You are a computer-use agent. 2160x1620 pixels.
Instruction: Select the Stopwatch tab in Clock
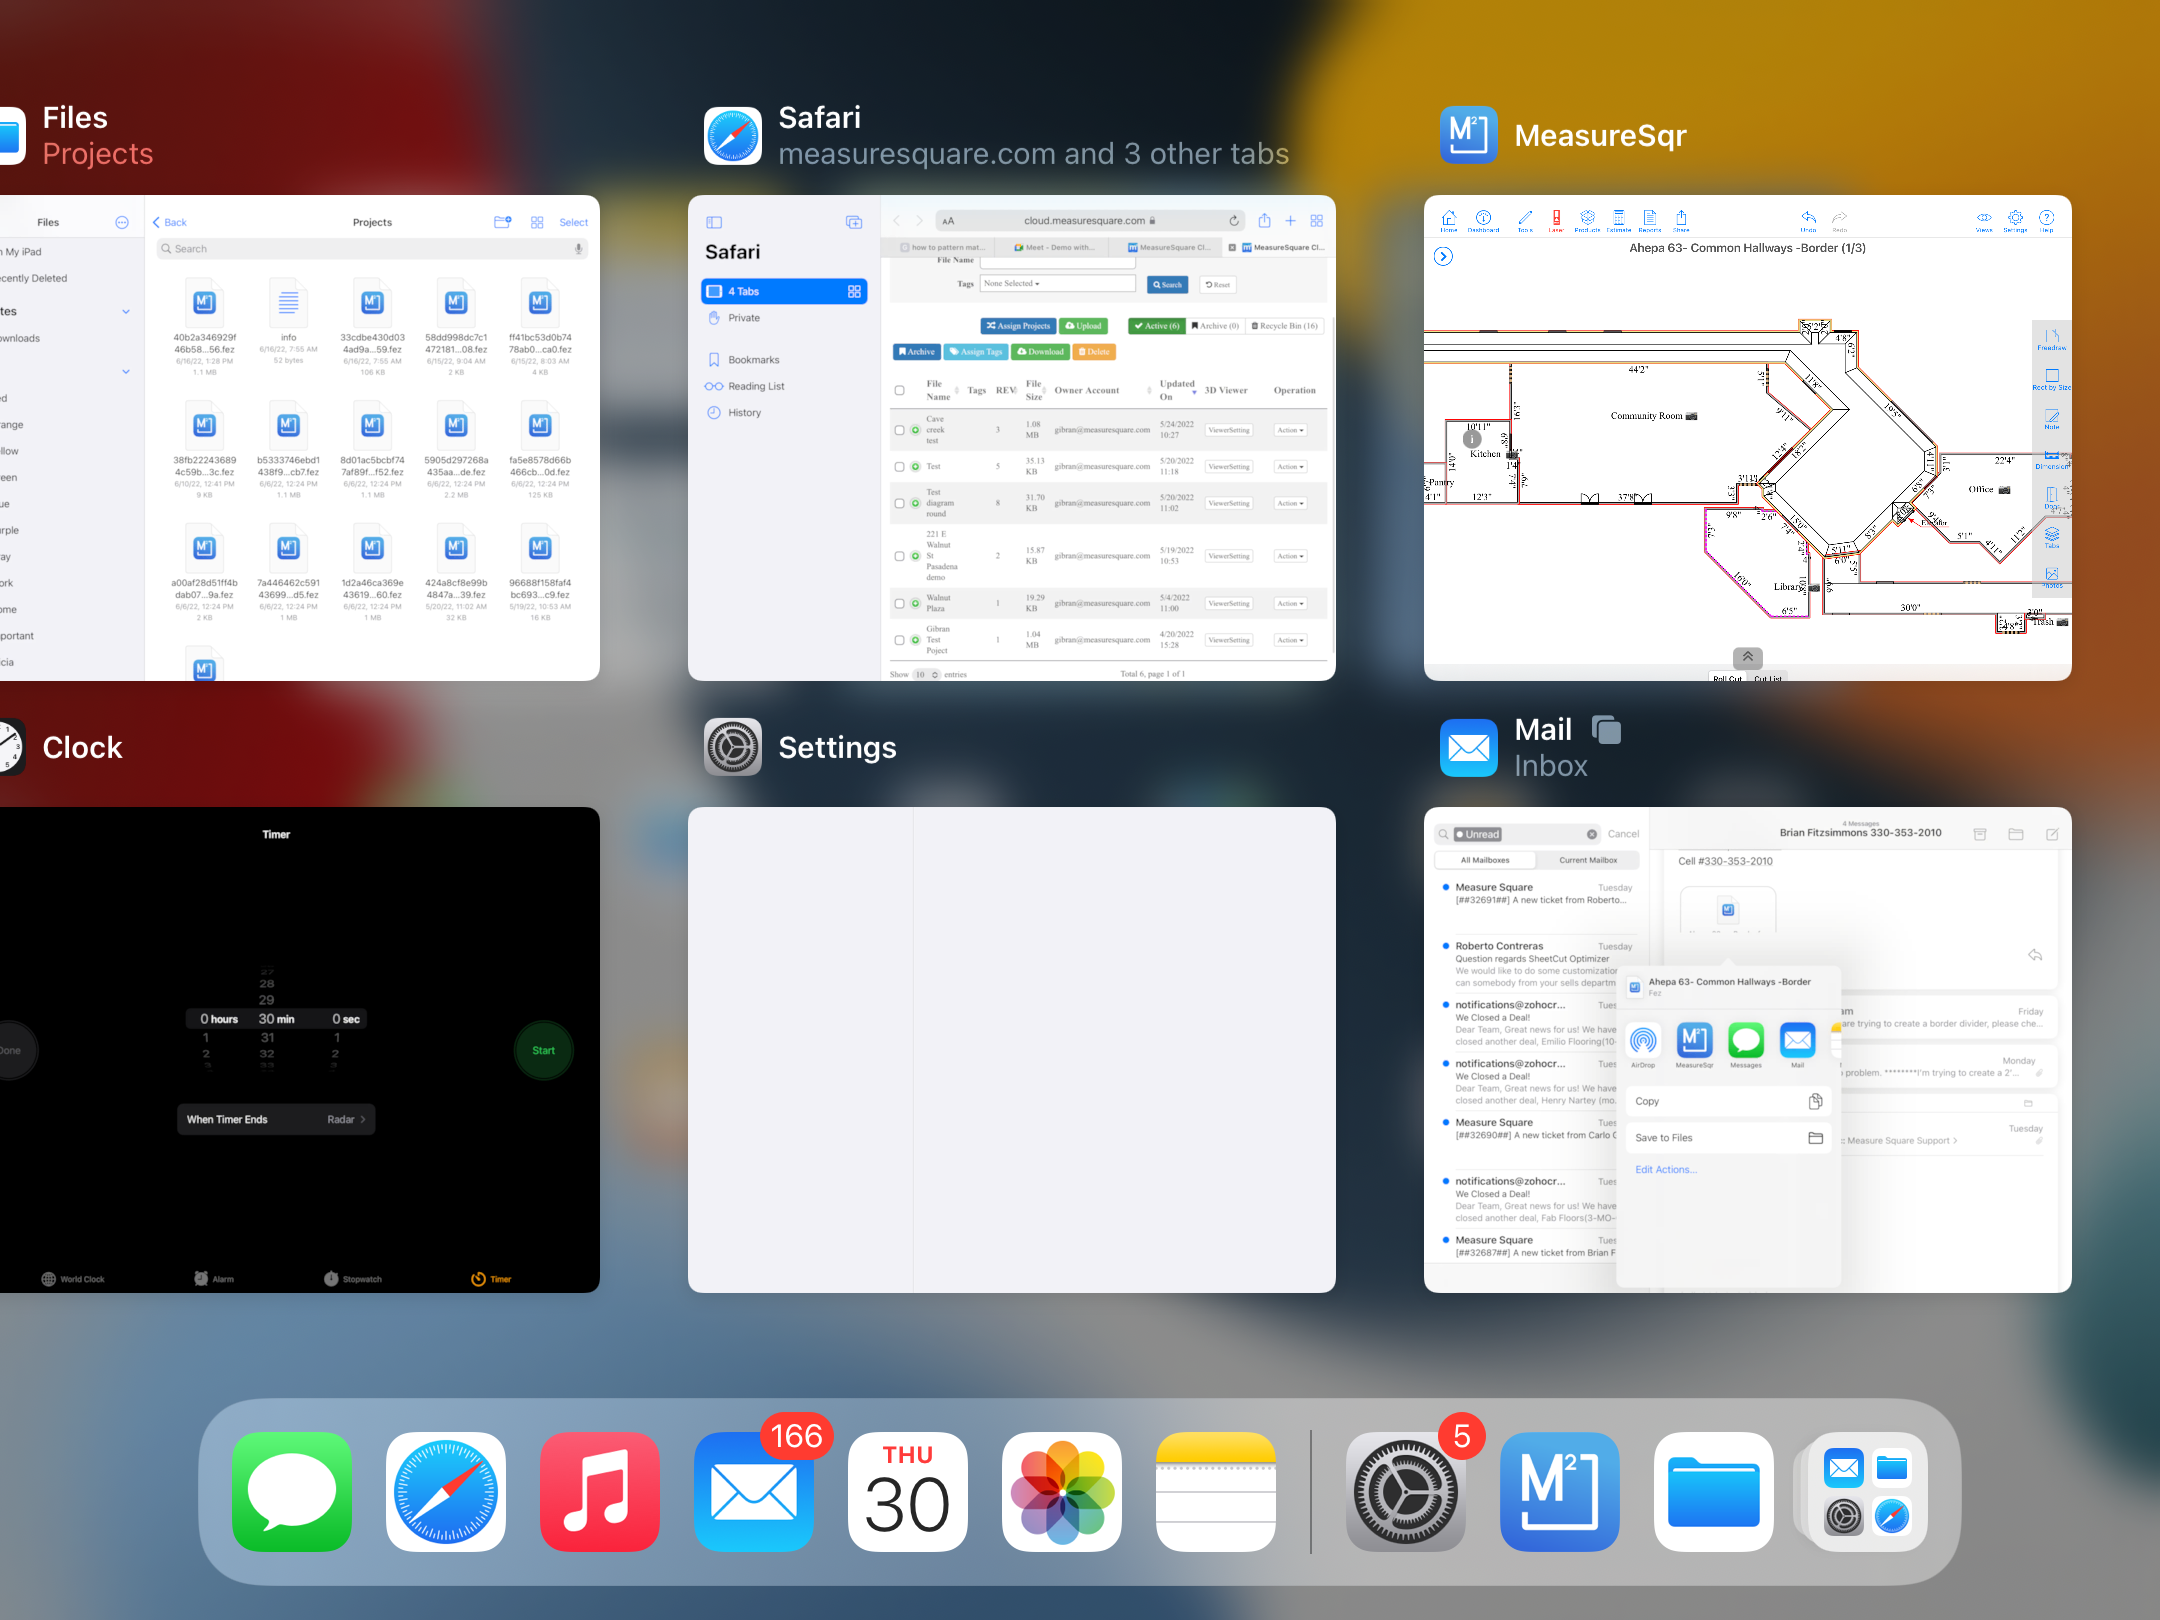tap(352, 1279)
